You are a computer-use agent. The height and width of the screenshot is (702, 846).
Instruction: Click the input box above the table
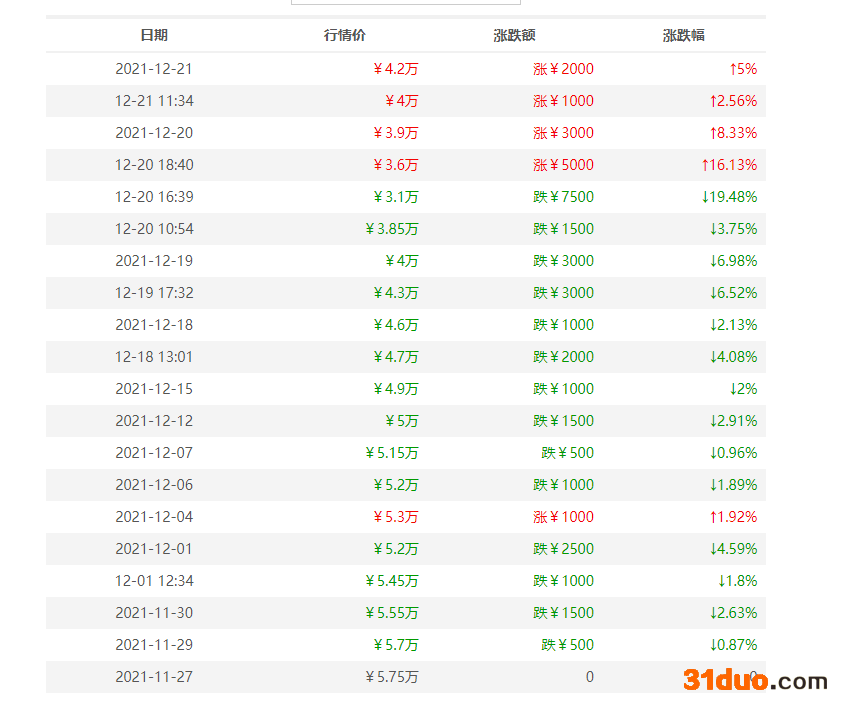pyautogui.click(x=405, y=3)
